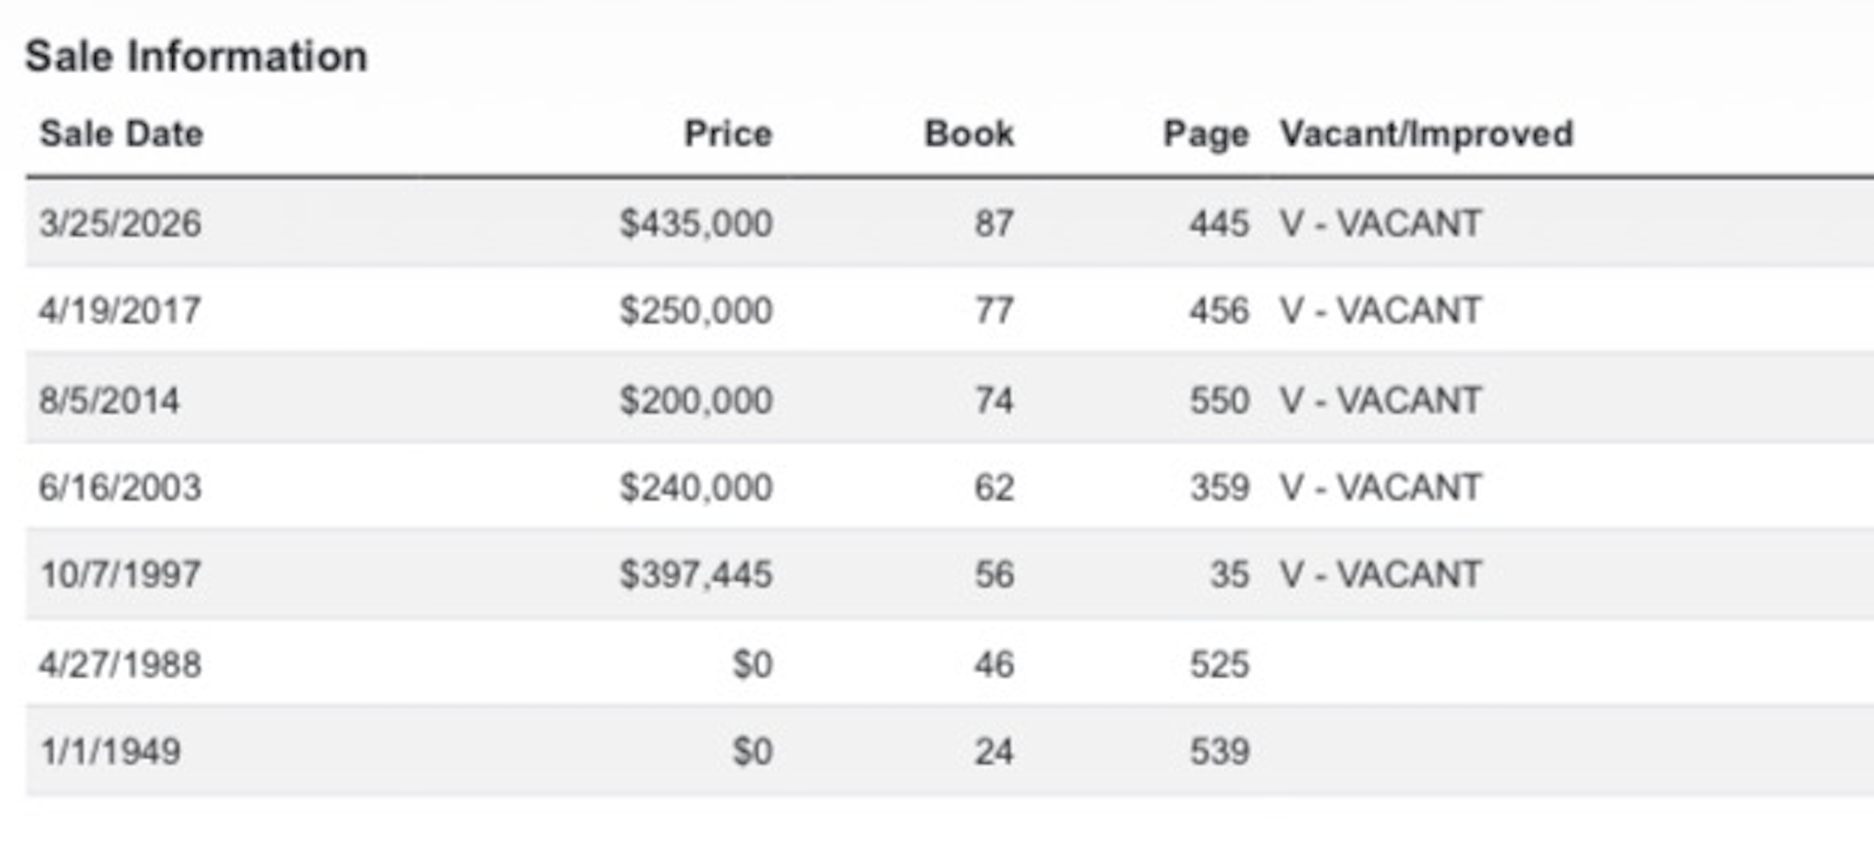Select the 10/7/1997 sale date
This screenshot has width=1874, height=846.
click(x=120, y=574)
